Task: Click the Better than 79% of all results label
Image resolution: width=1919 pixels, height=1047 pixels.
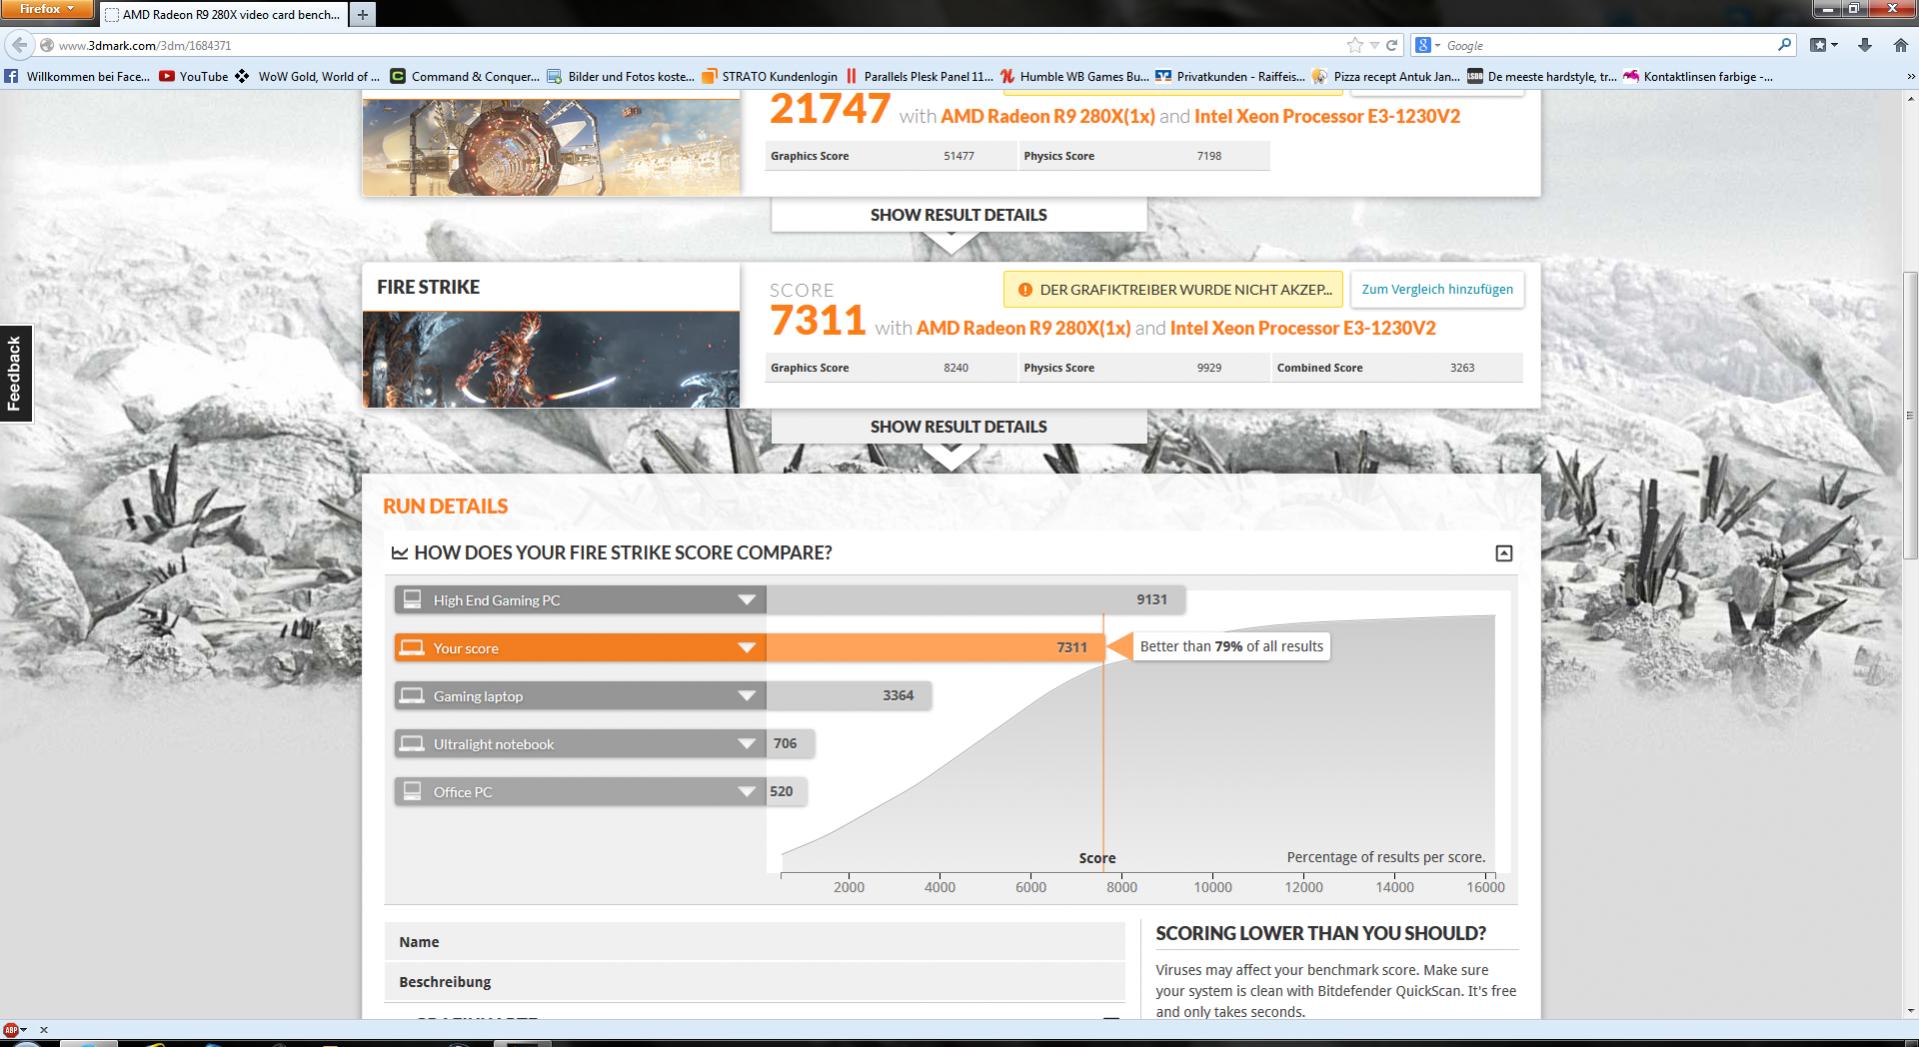Action: point(1231,647)
